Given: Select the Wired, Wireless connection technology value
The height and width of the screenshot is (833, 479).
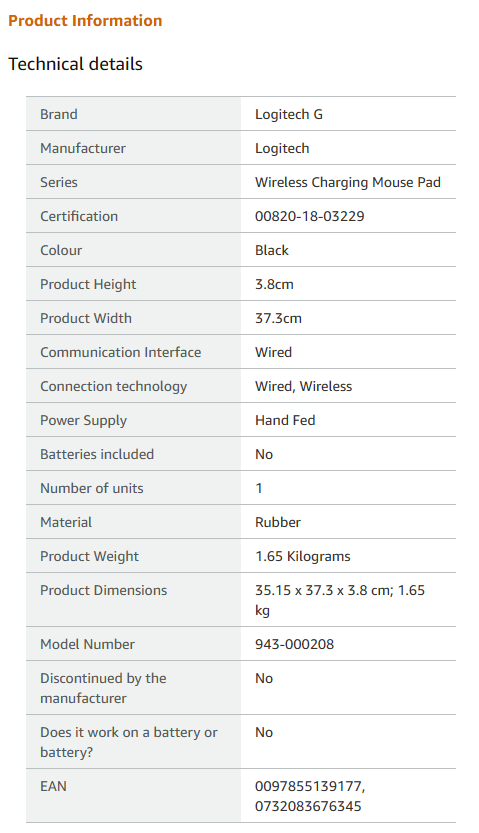Looking at the screenshot, I should click(303, 386).
